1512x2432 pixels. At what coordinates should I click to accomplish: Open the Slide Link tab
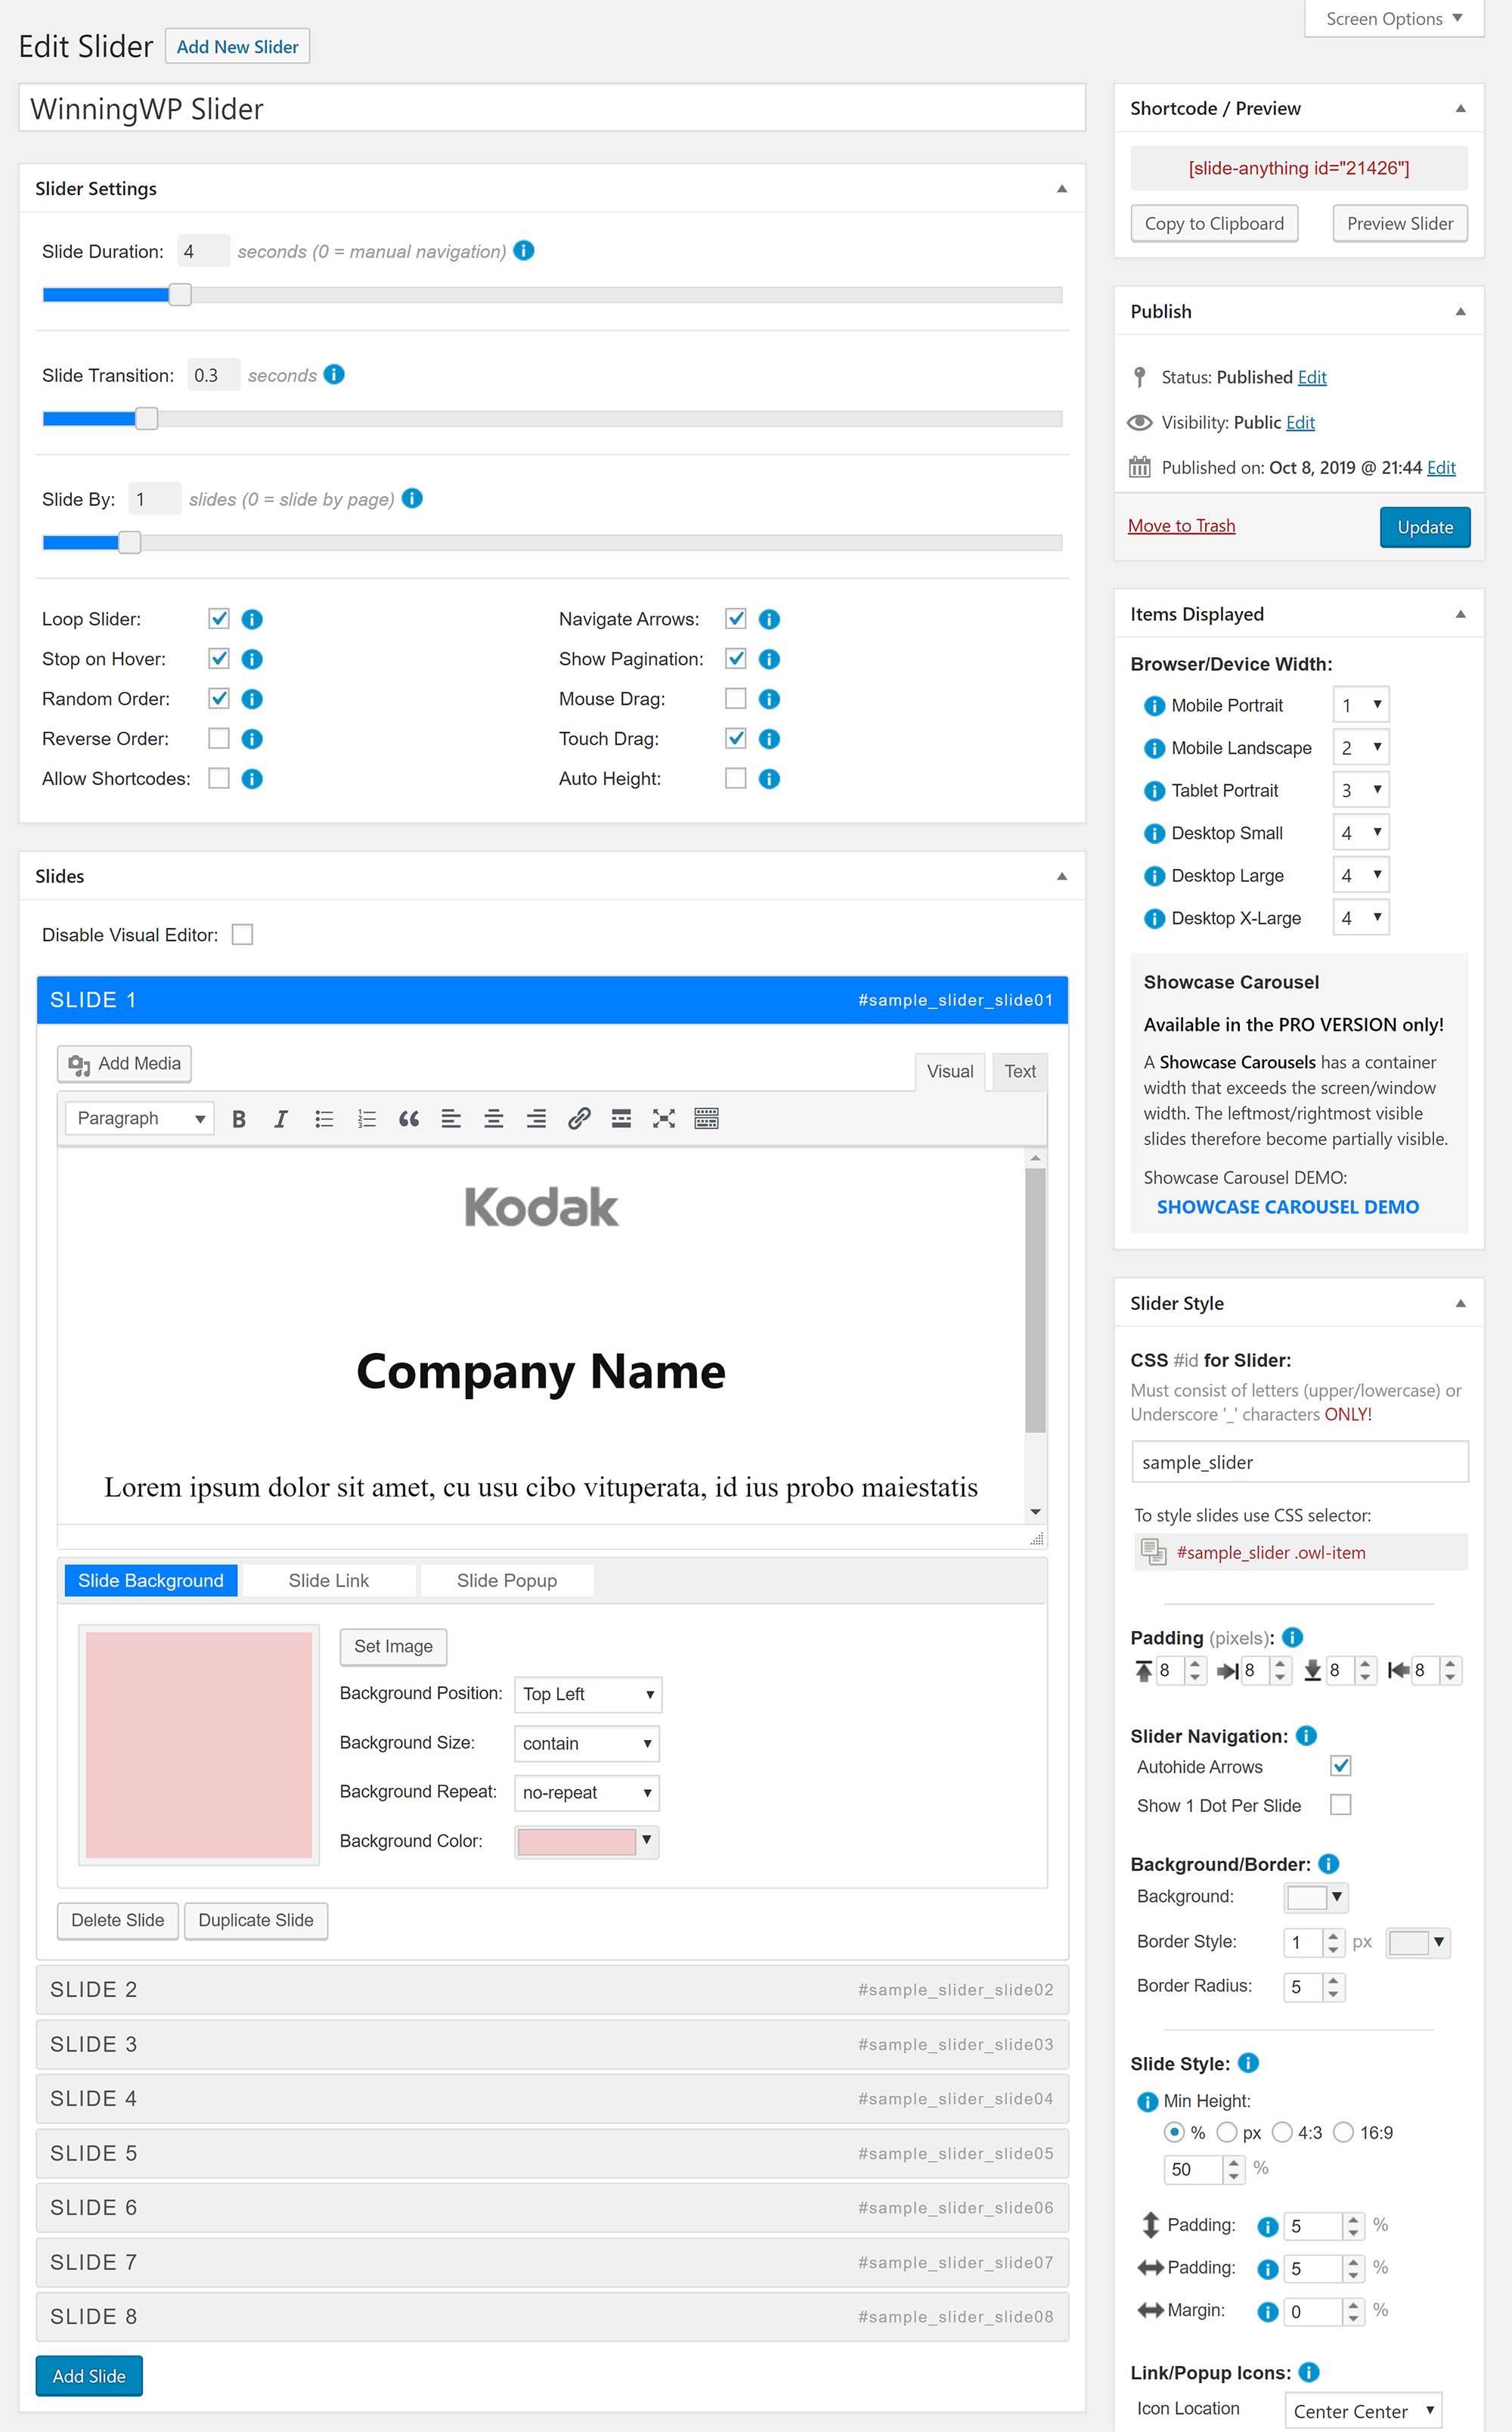pyautogui.click(x=329, y=1581)
